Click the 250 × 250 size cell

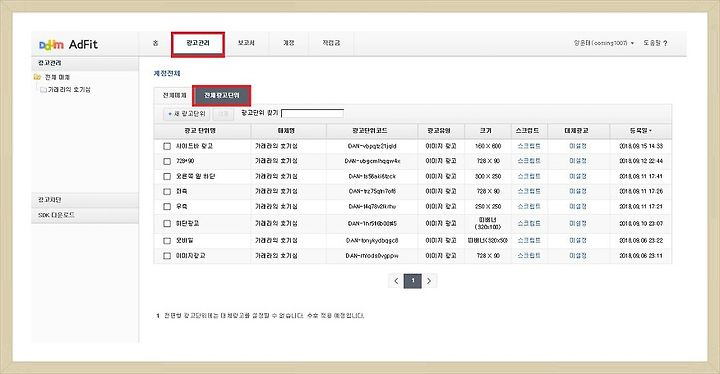click(x=488, y=207)
